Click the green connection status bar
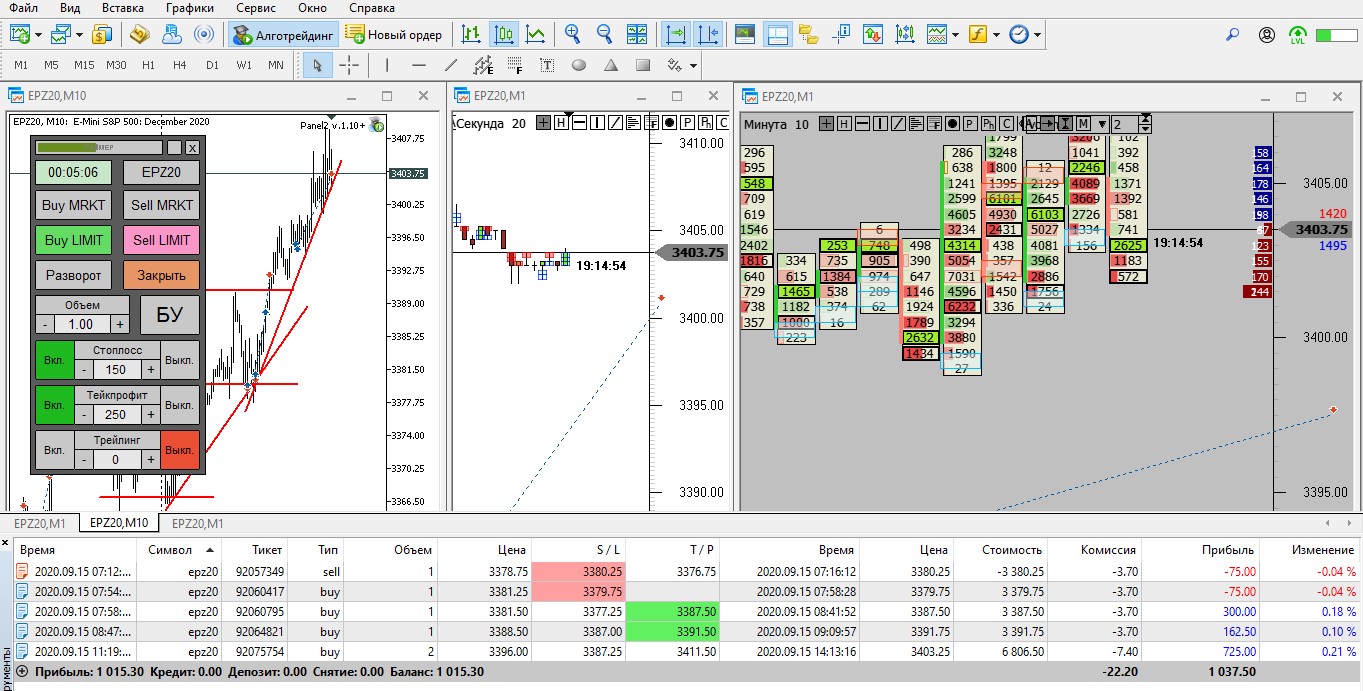This screenshot has height=691, width=1363. [x=1336, y=35]
